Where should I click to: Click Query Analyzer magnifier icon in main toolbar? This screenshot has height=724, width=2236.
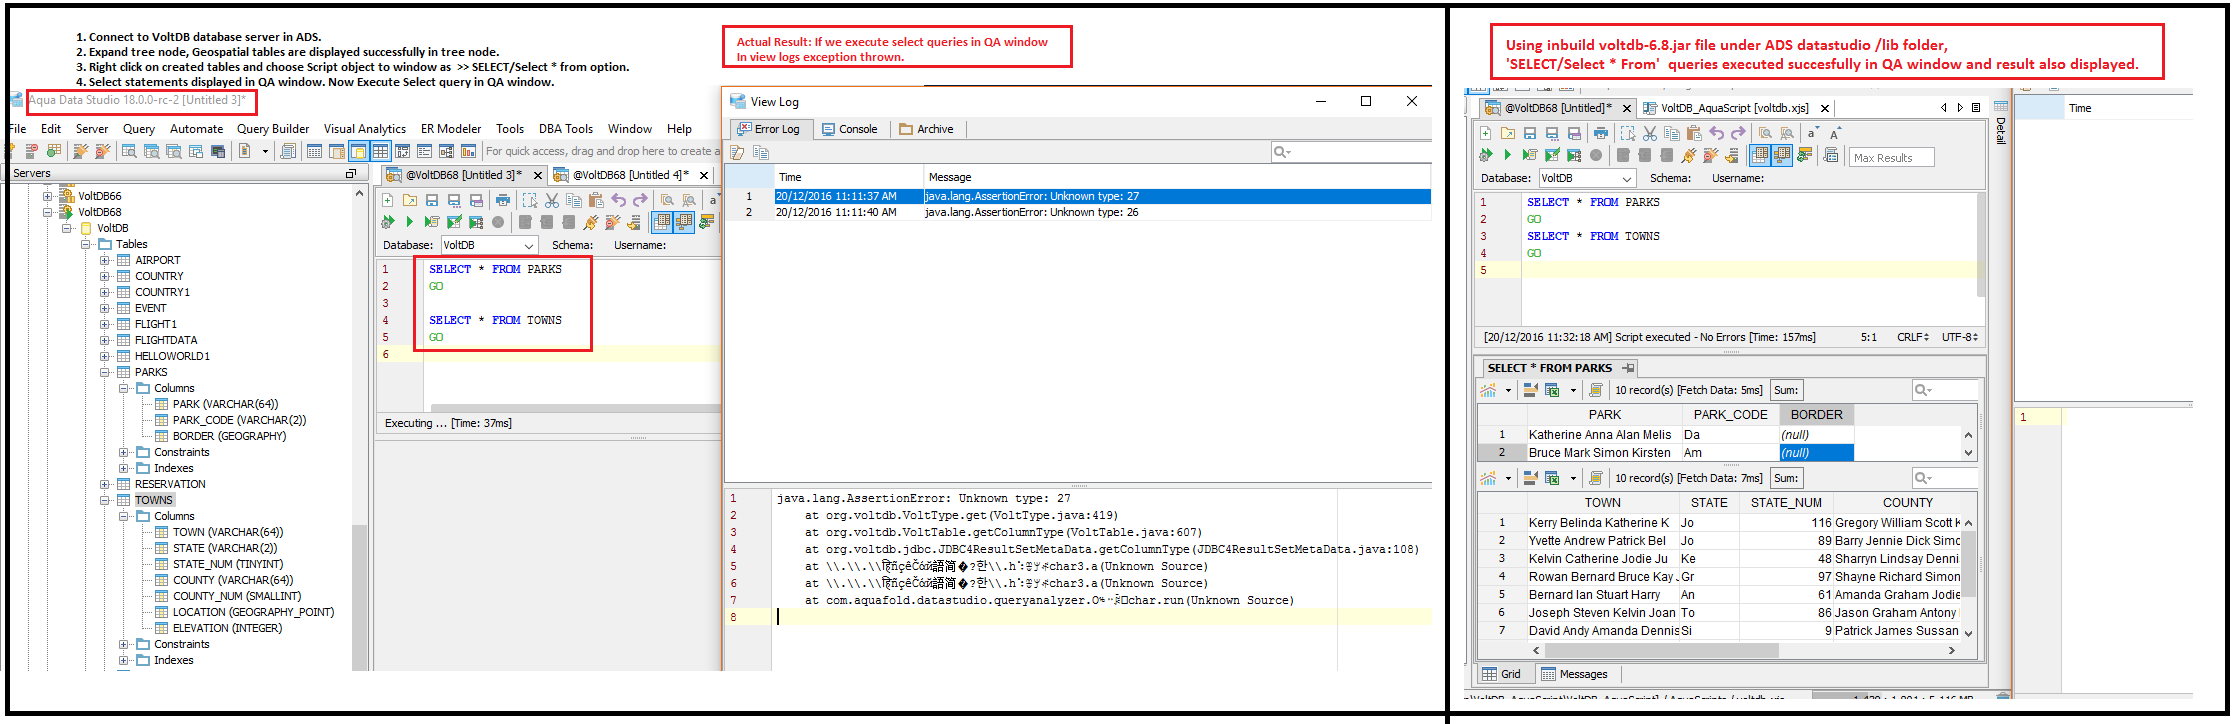(129, 151)
